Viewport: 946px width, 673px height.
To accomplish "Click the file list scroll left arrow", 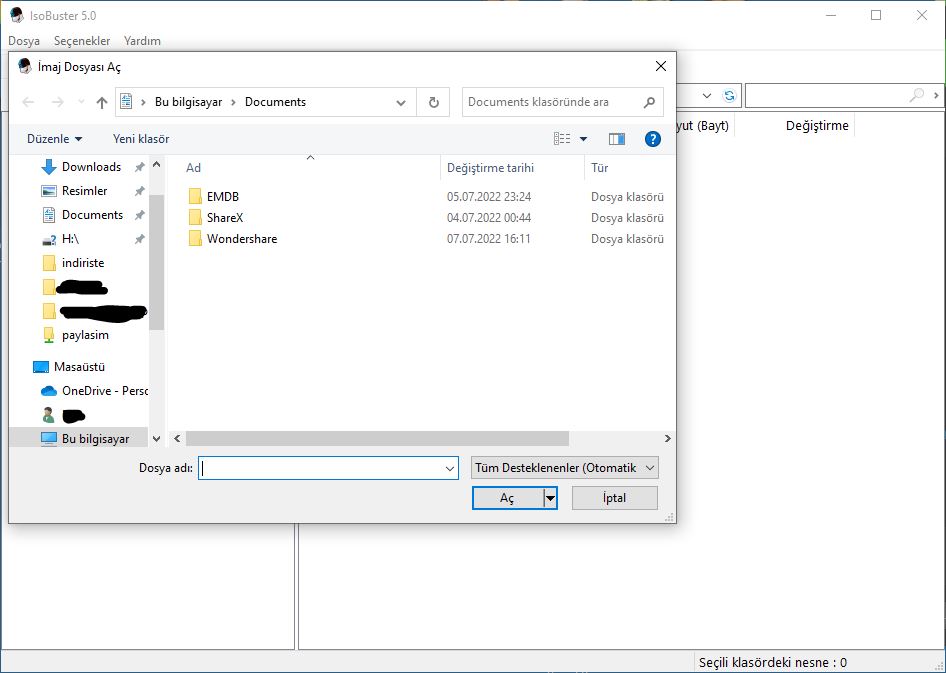I will point(177,438).
